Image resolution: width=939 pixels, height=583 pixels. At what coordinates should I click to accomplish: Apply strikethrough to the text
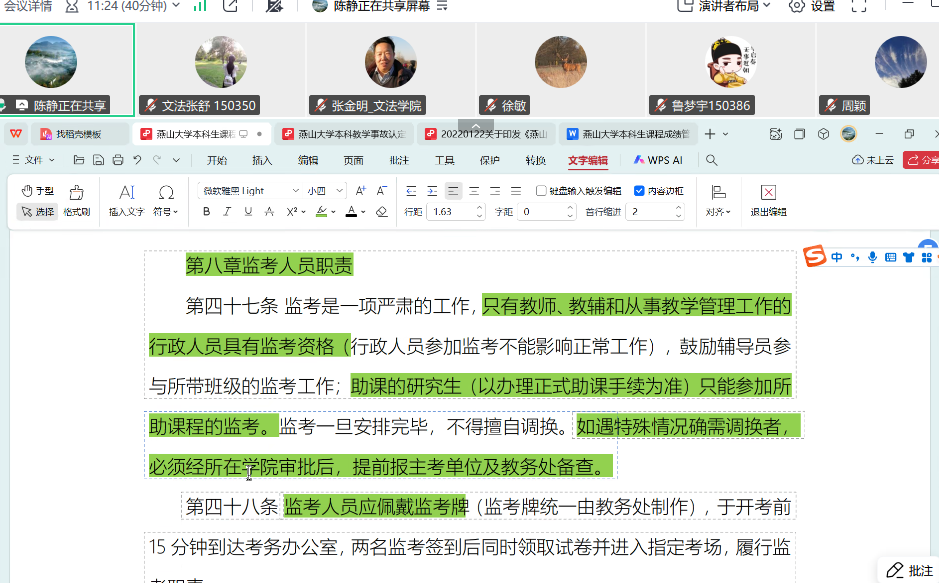click(x=269, y=212)
